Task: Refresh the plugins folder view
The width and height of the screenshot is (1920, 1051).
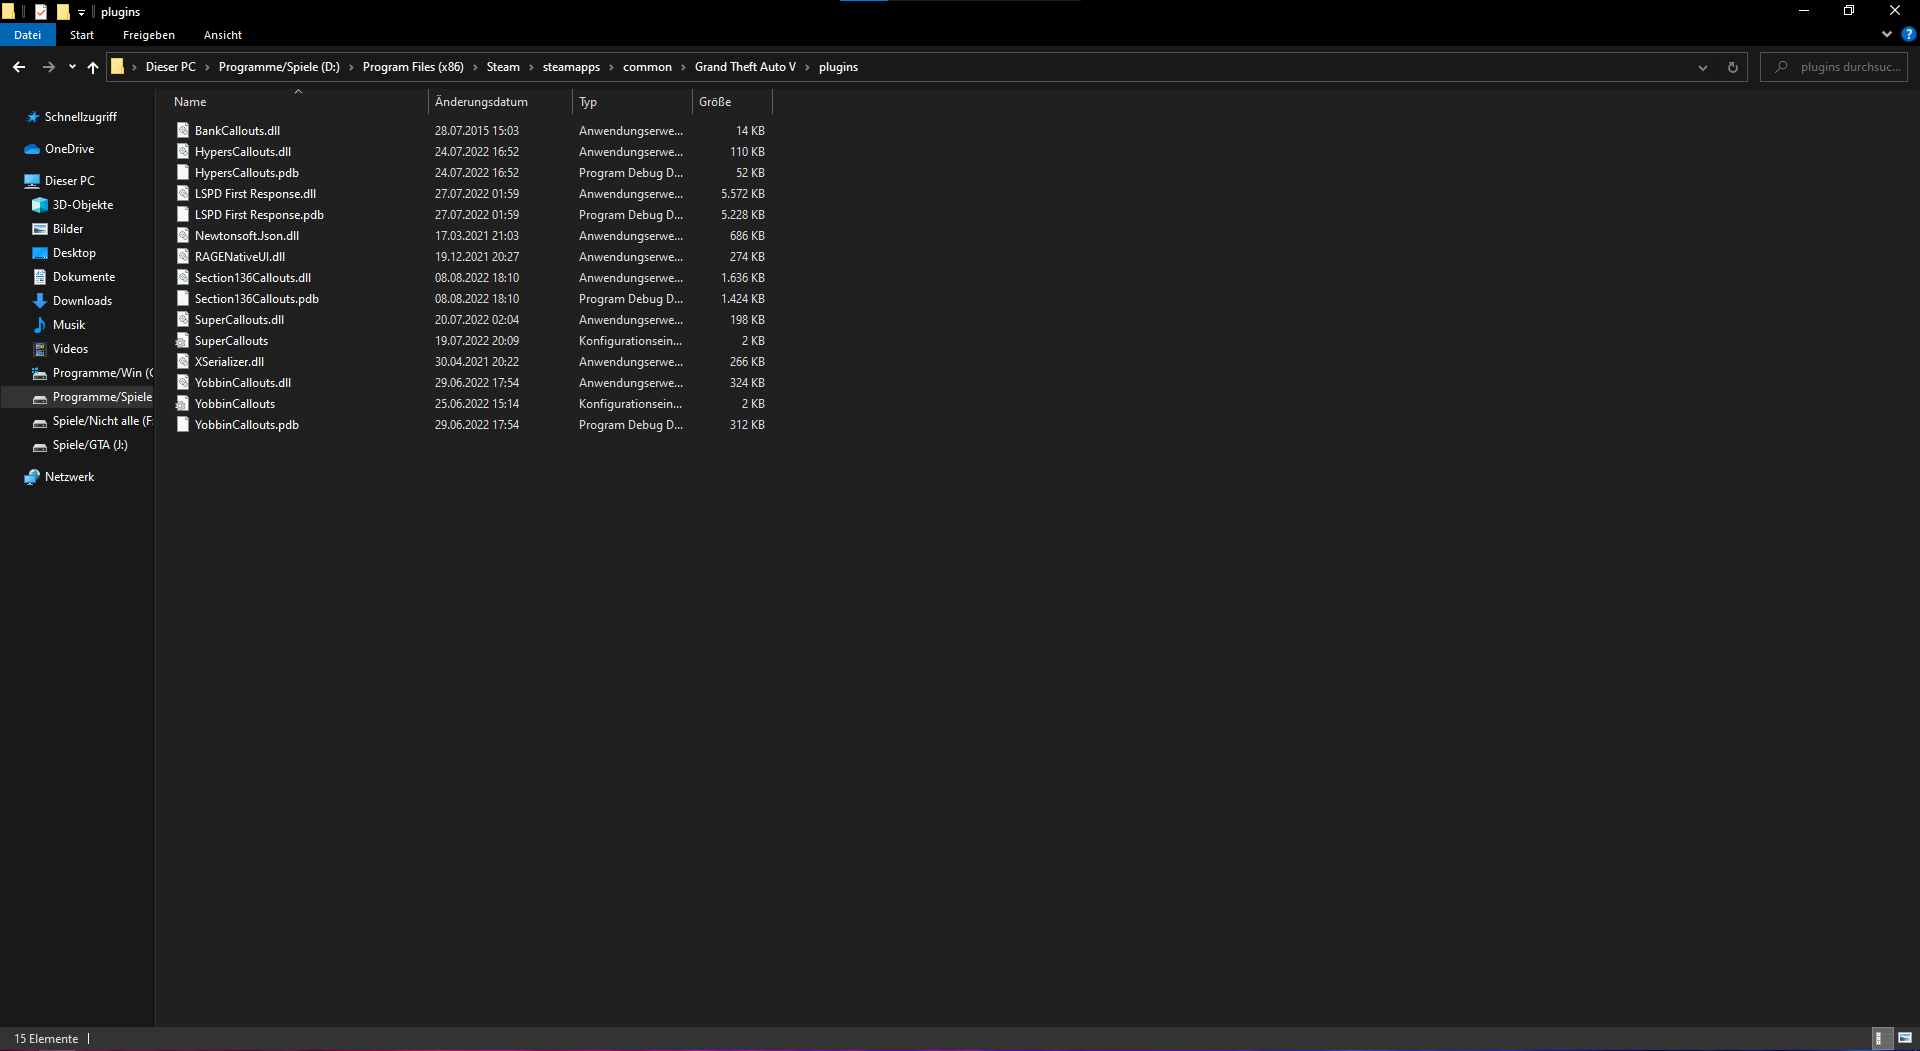Action: pos(1732,67)
